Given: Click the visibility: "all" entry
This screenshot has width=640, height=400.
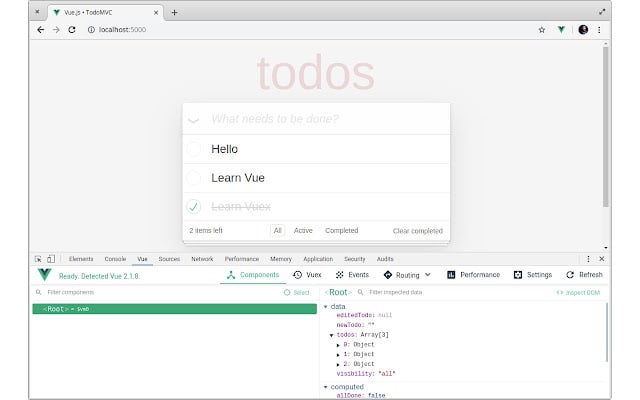Looking at the screenshot, I should pyautogui.click(x=366, y=374).
